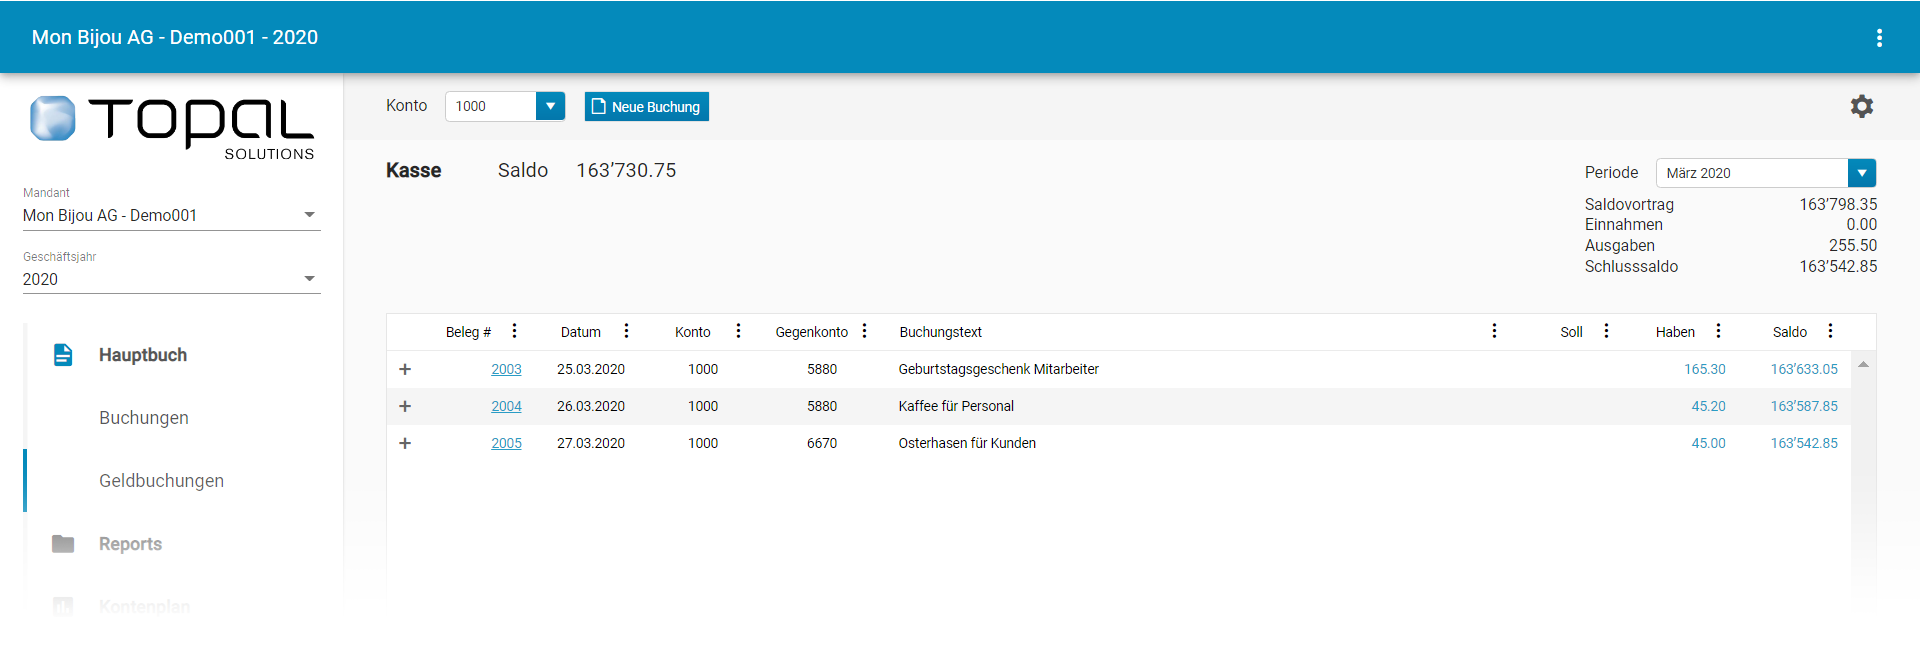The image size is (1920, 647).
Task: Click the table scrollbar up arrow
Action: point(1863,365)
